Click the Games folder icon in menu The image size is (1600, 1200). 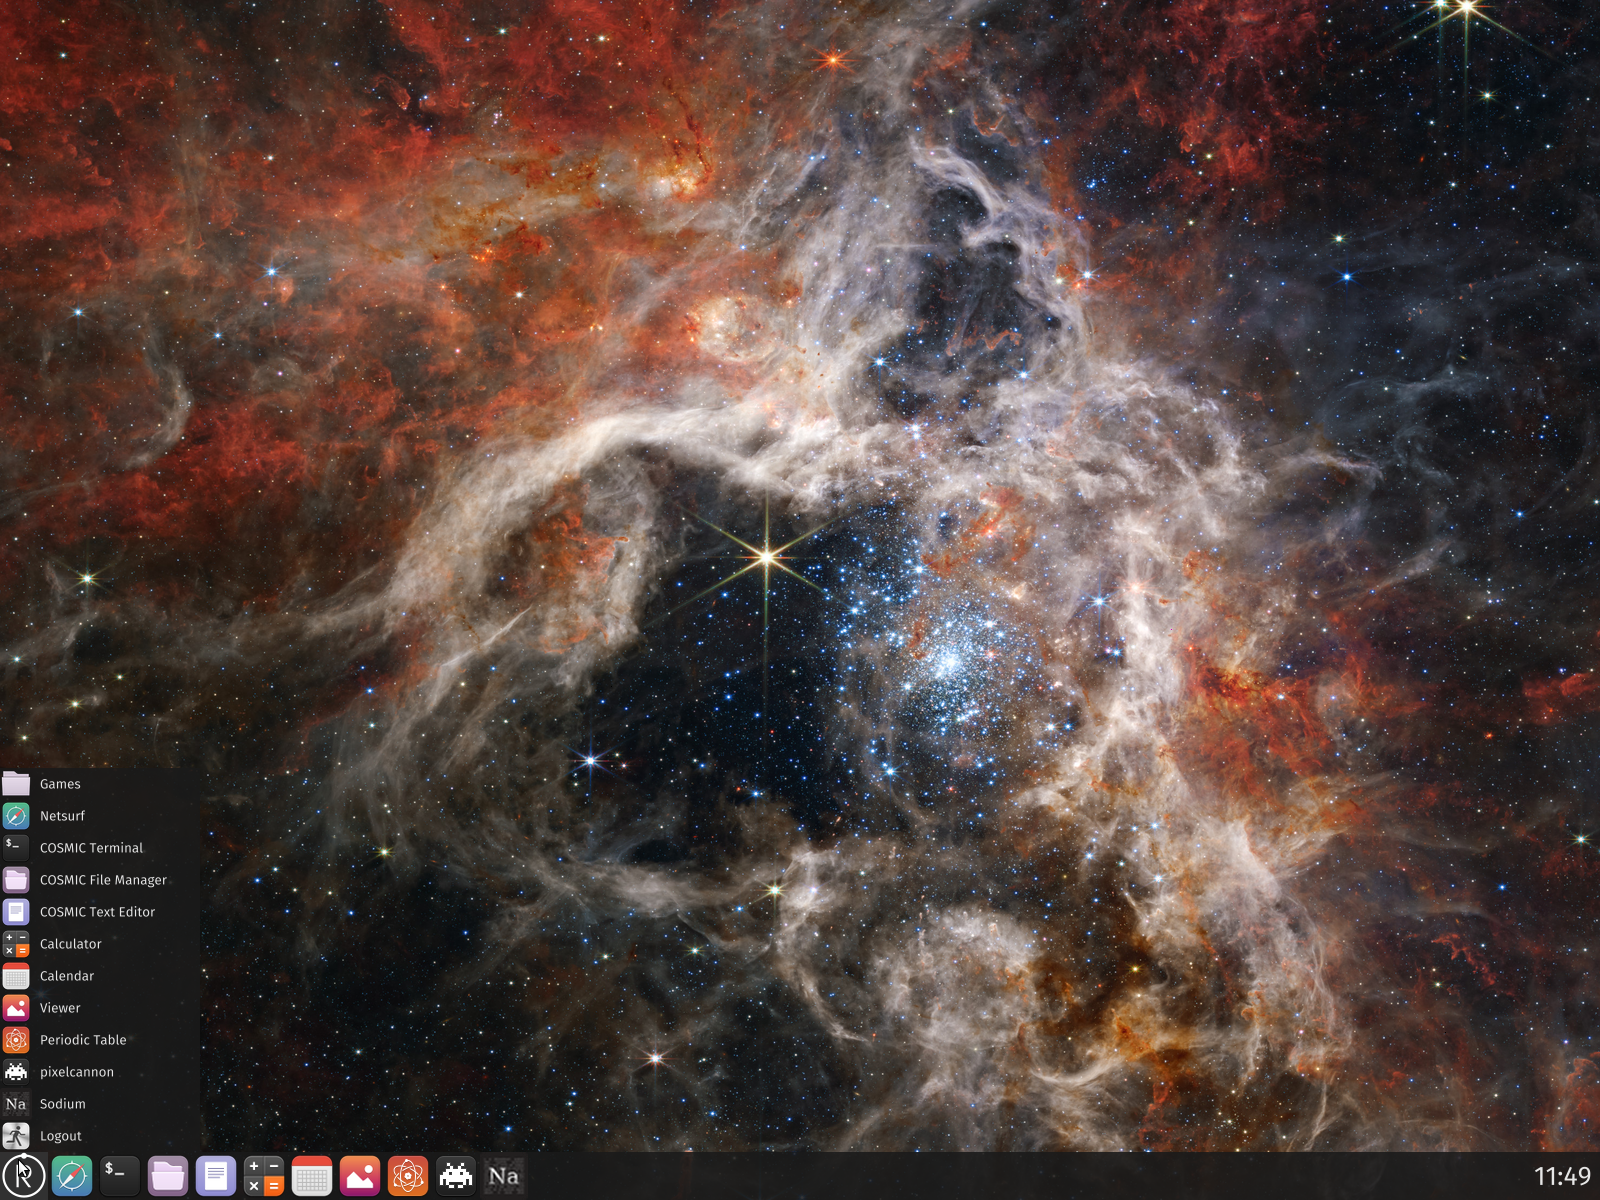pyautogui.click(x=16, y=784)
